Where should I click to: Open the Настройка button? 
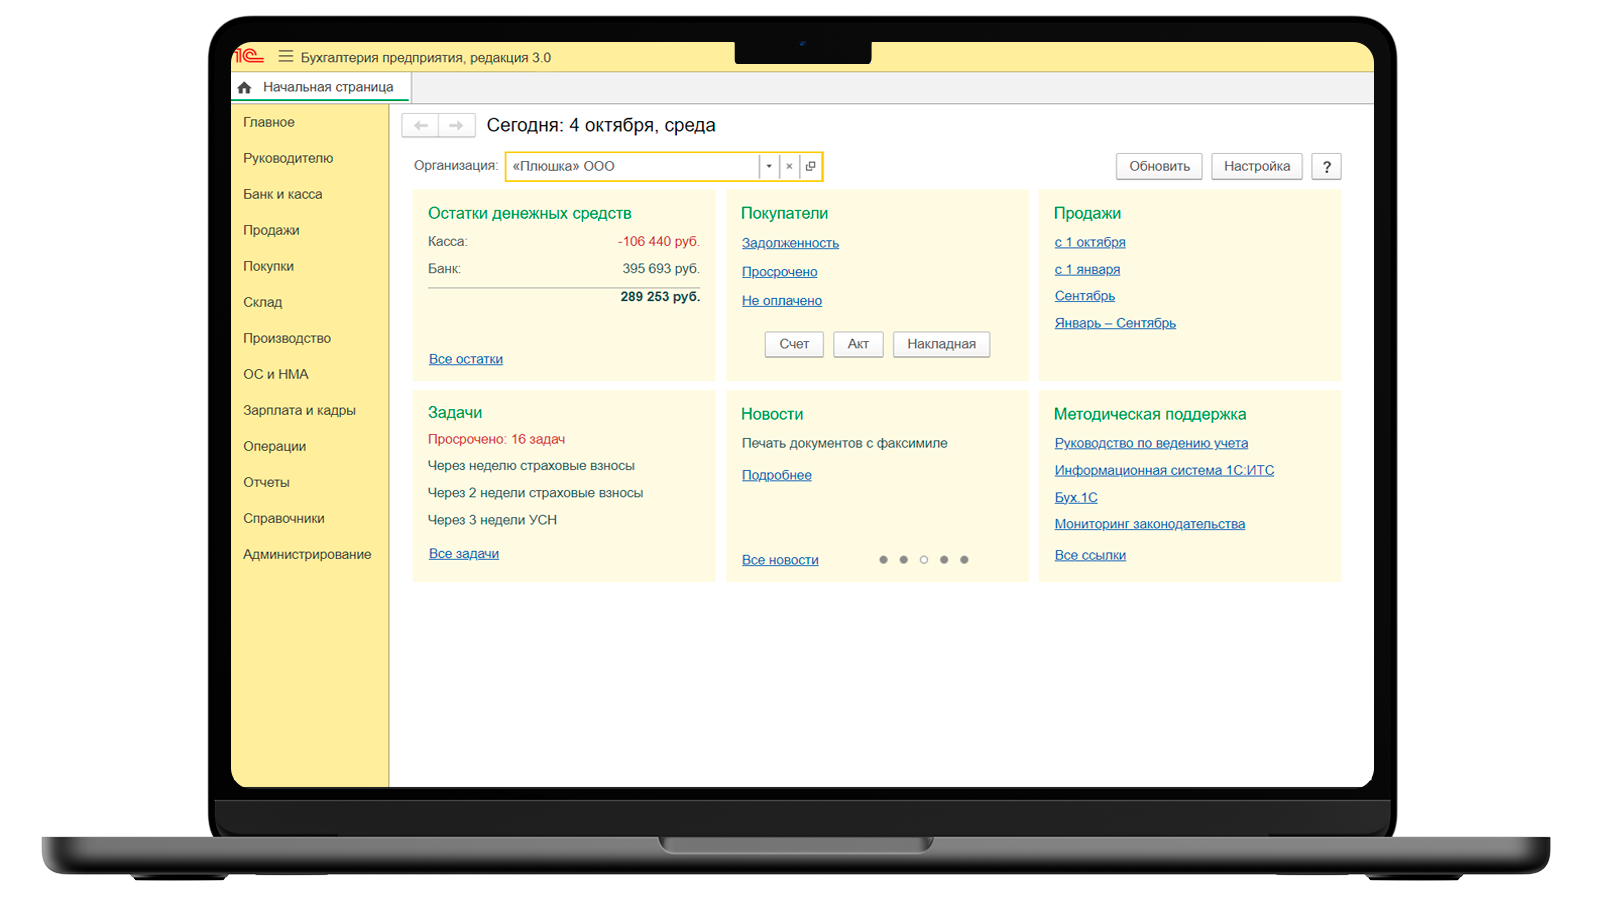(x=1256, y=167)
